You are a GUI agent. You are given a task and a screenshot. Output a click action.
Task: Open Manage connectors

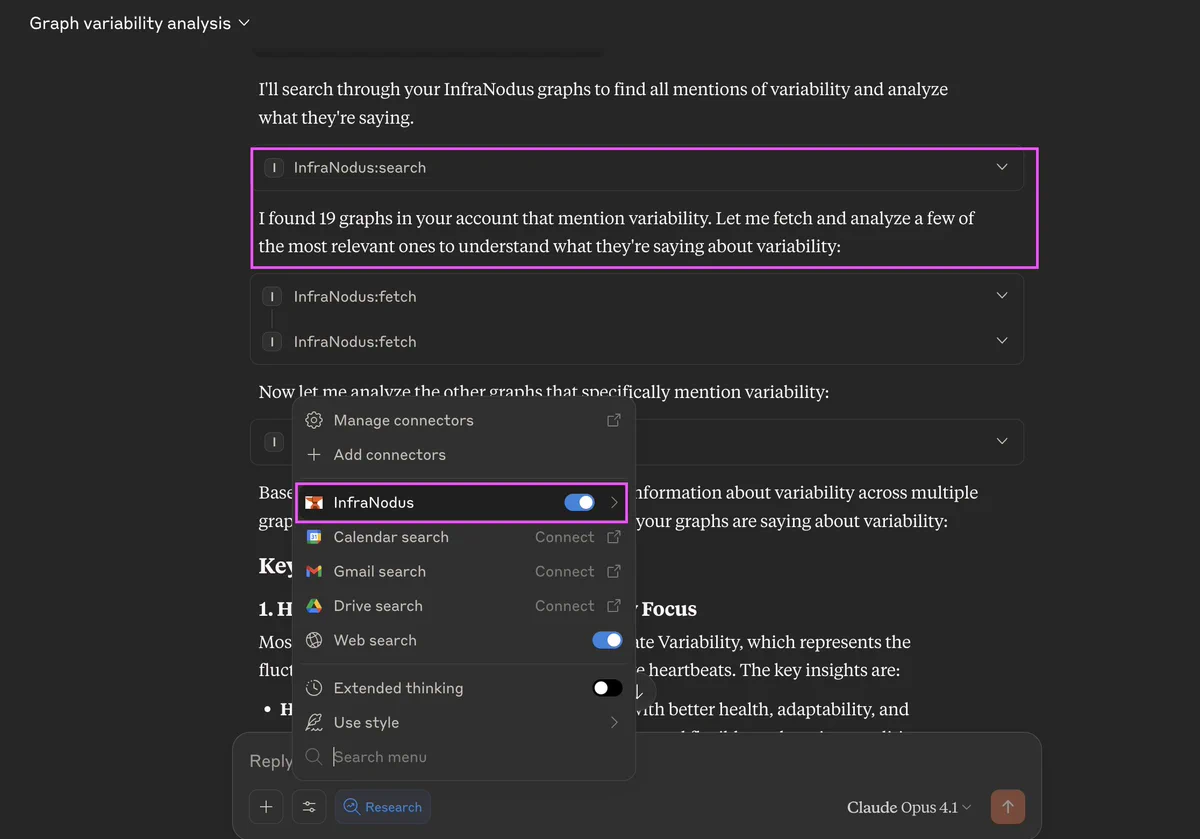click(464, 420)
